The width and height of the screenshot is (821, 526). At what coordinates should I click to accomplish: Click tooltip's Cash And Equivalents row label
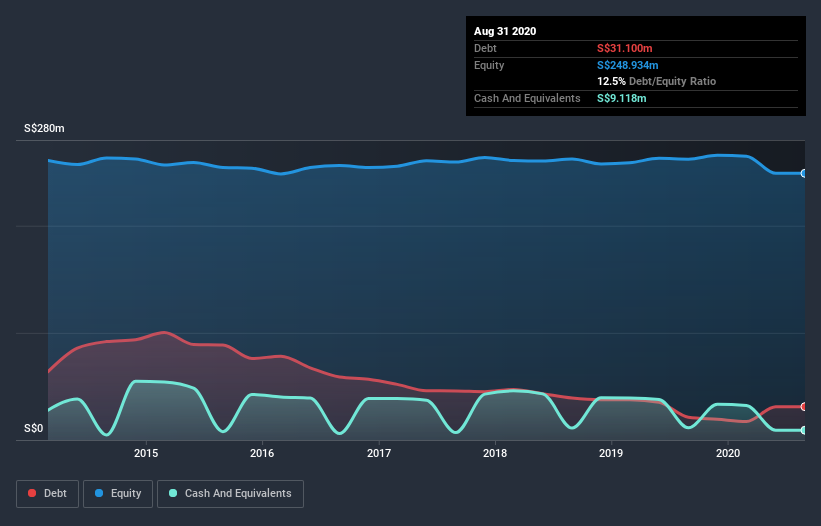coord(527,98)
